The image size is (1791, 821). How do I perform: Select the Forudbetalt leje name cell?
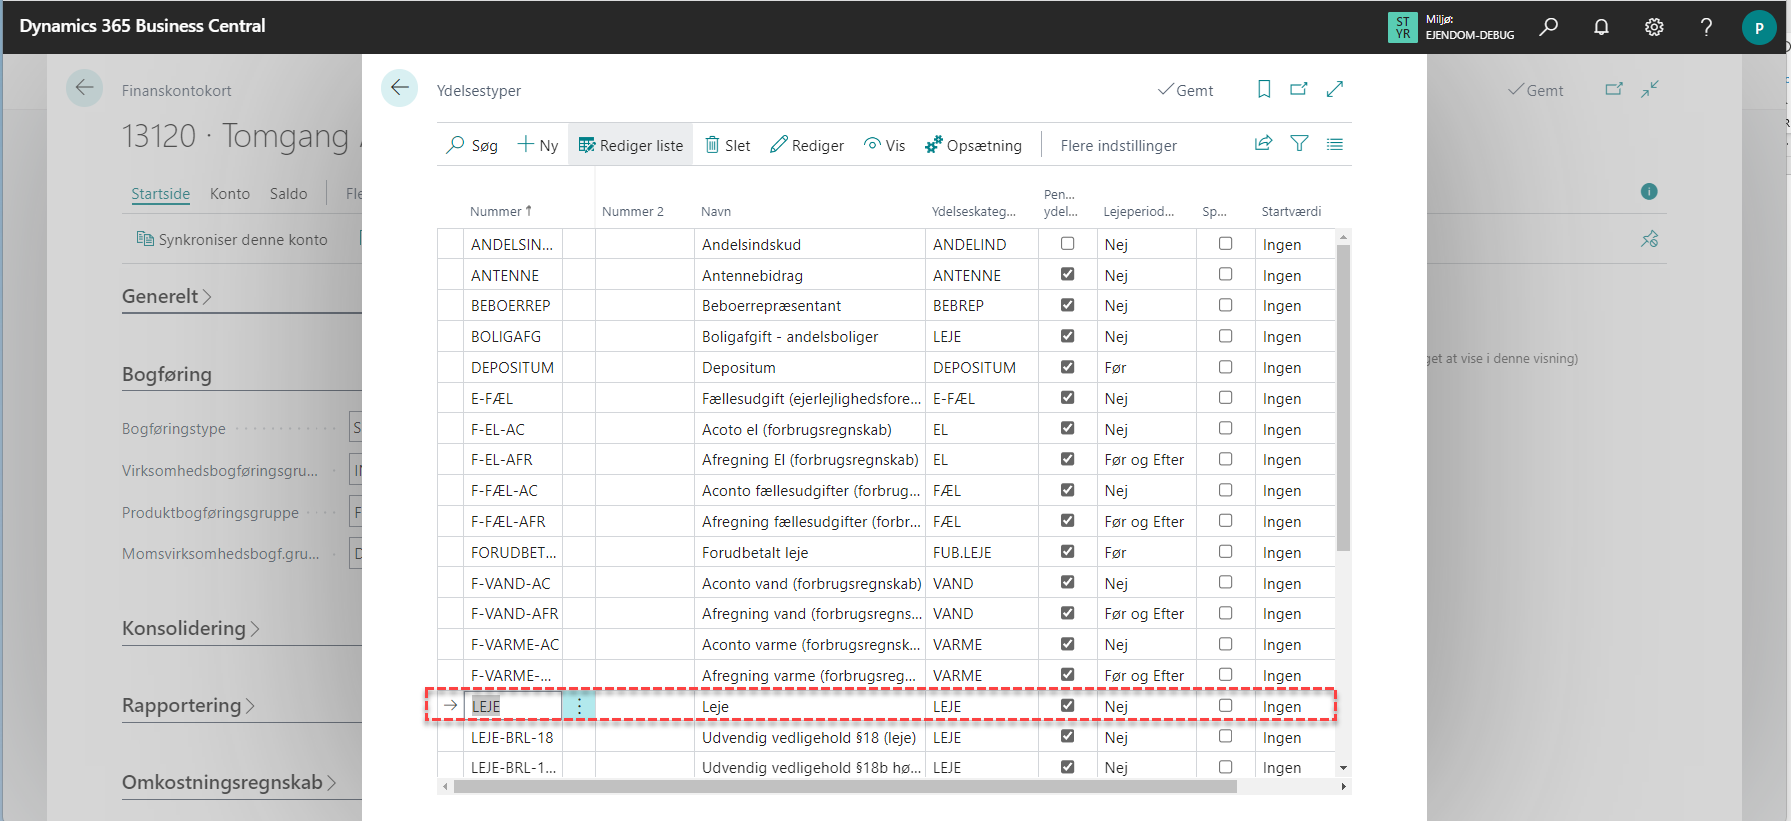(810, 552)
